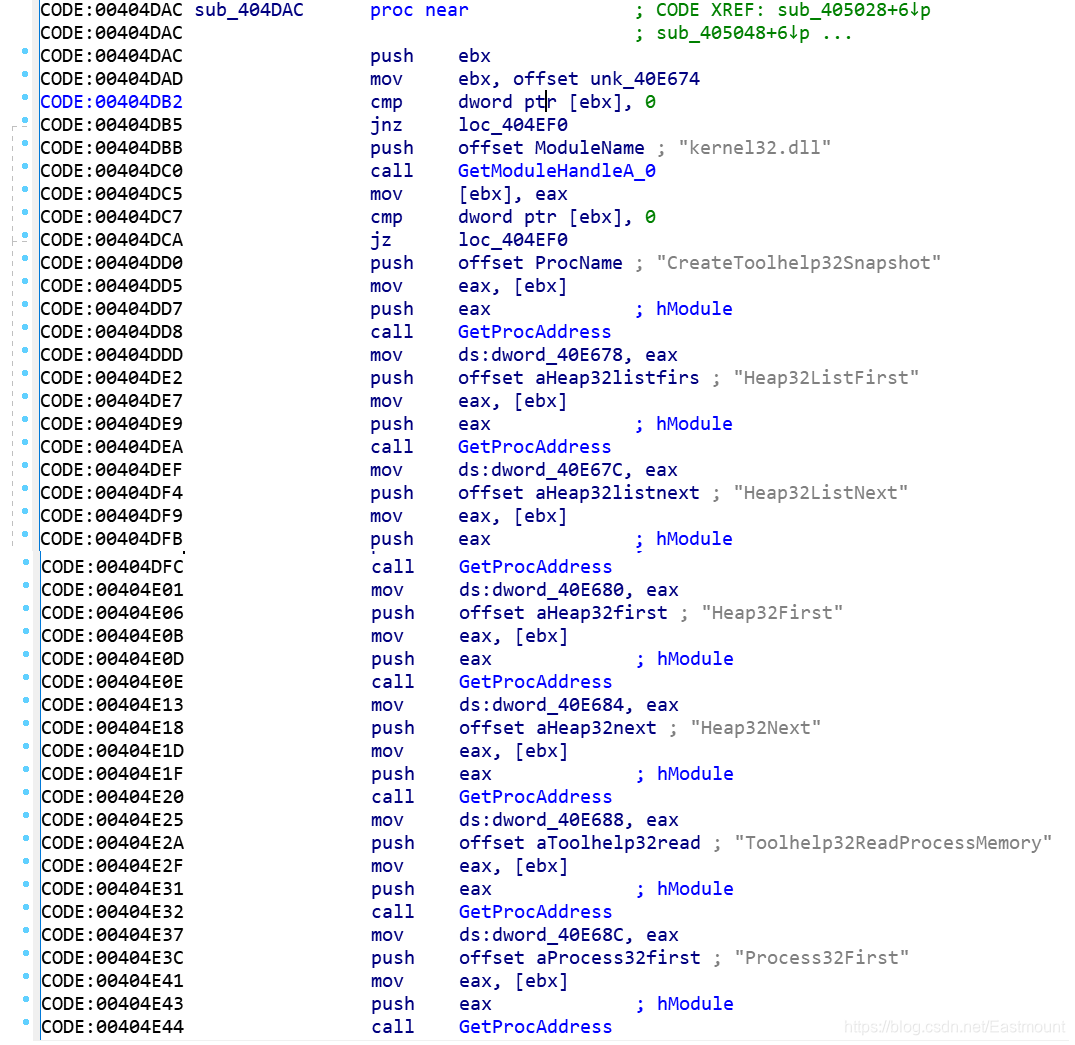The height and width of the screenshot is (1045, 1075).
Task: Click offset unk_40E674 operand
Action: (607, 79)
